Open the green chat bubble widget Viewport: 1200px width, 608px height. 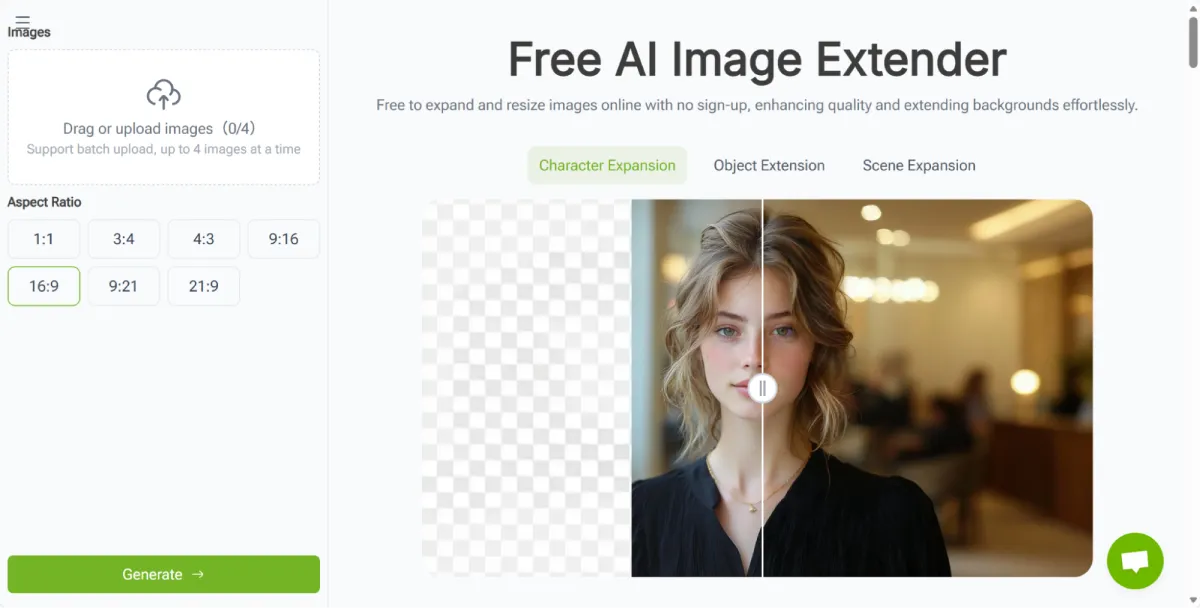pyautogui.click(x=1135, y=560)
